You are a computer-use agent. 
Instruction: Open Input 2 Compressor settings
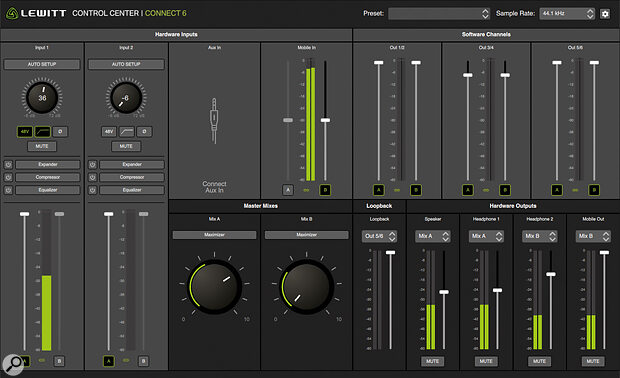(132, 177)
